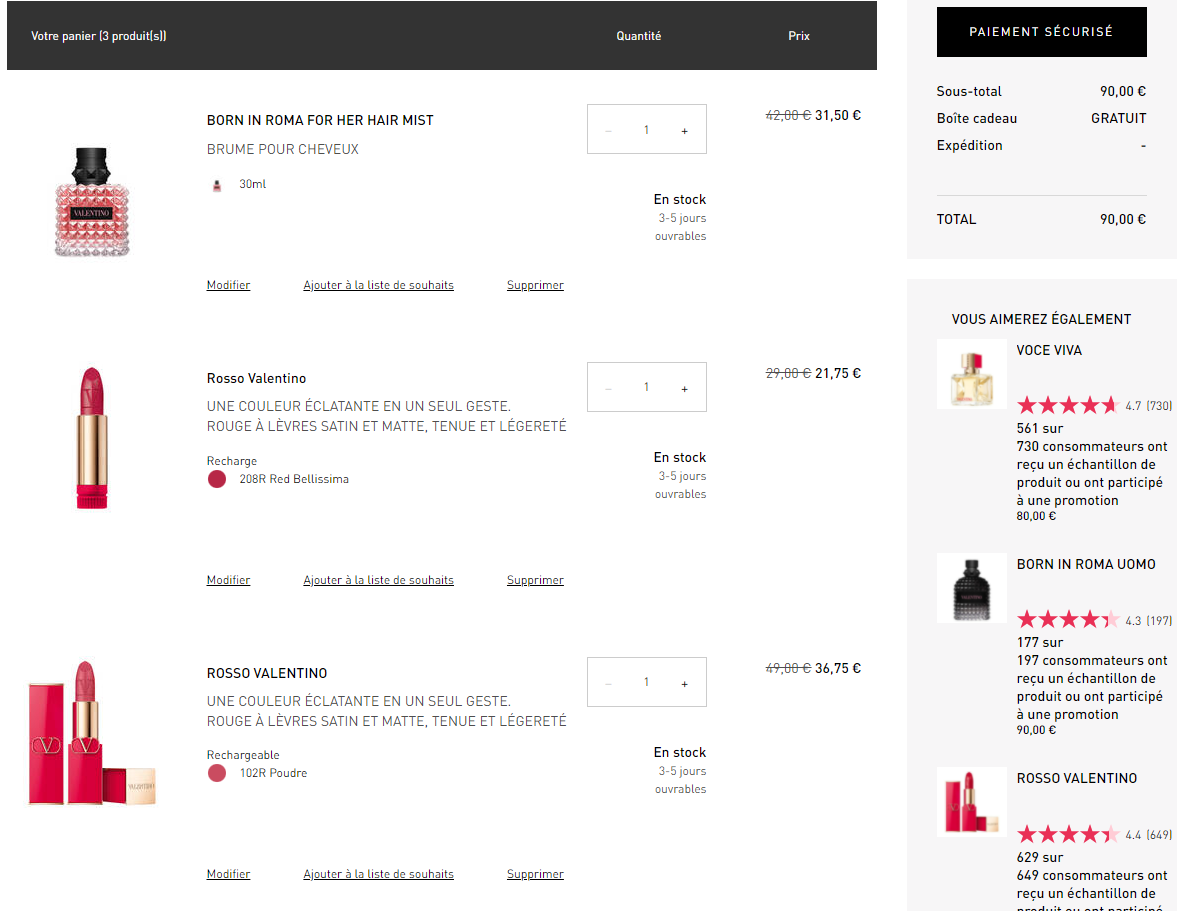Click the 102R Poudre color swatch

point(217,773)
